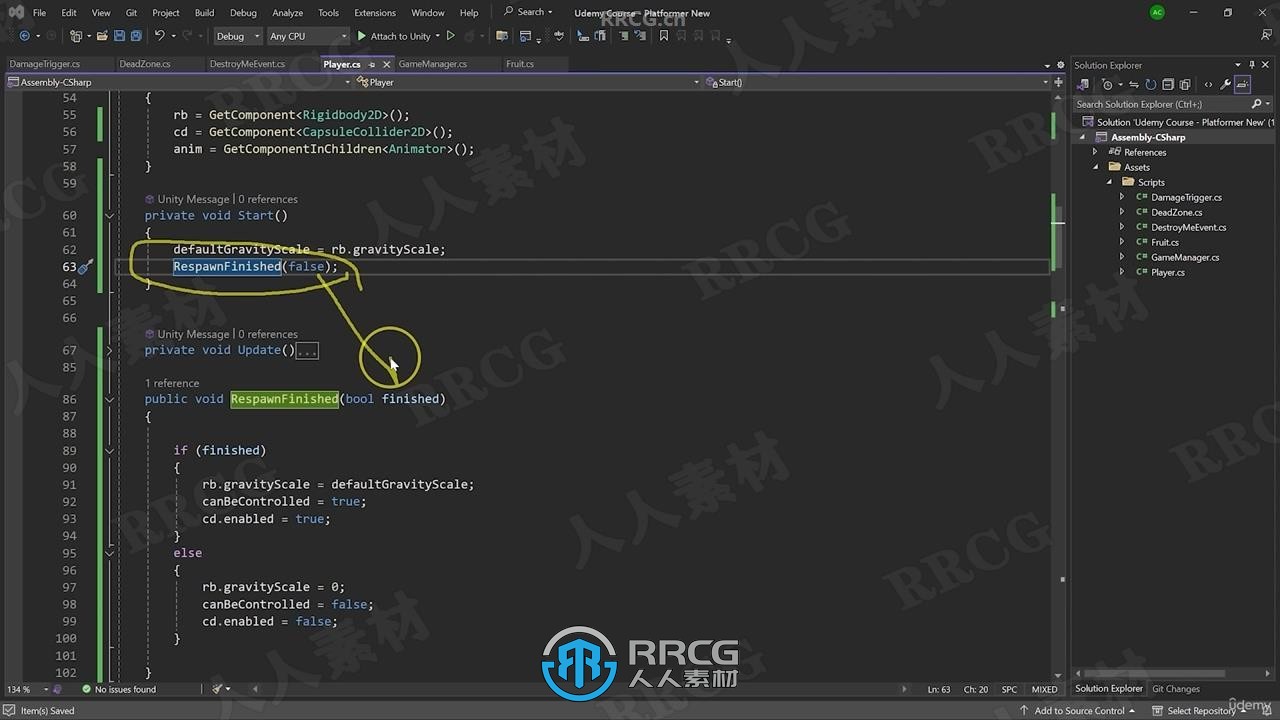The image size is (1280, 720).
Task: Open the File menu
Action: [x=39, y=13]
